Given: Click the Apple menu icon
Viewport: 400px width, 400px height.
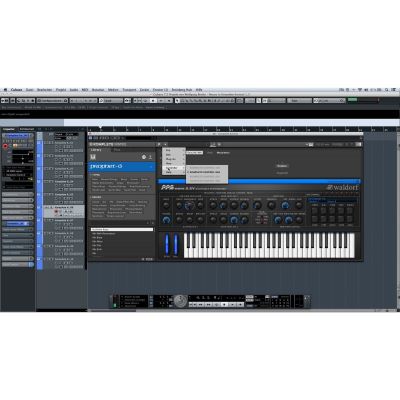Looking at the screenshot, I should [x=5, y=90].
